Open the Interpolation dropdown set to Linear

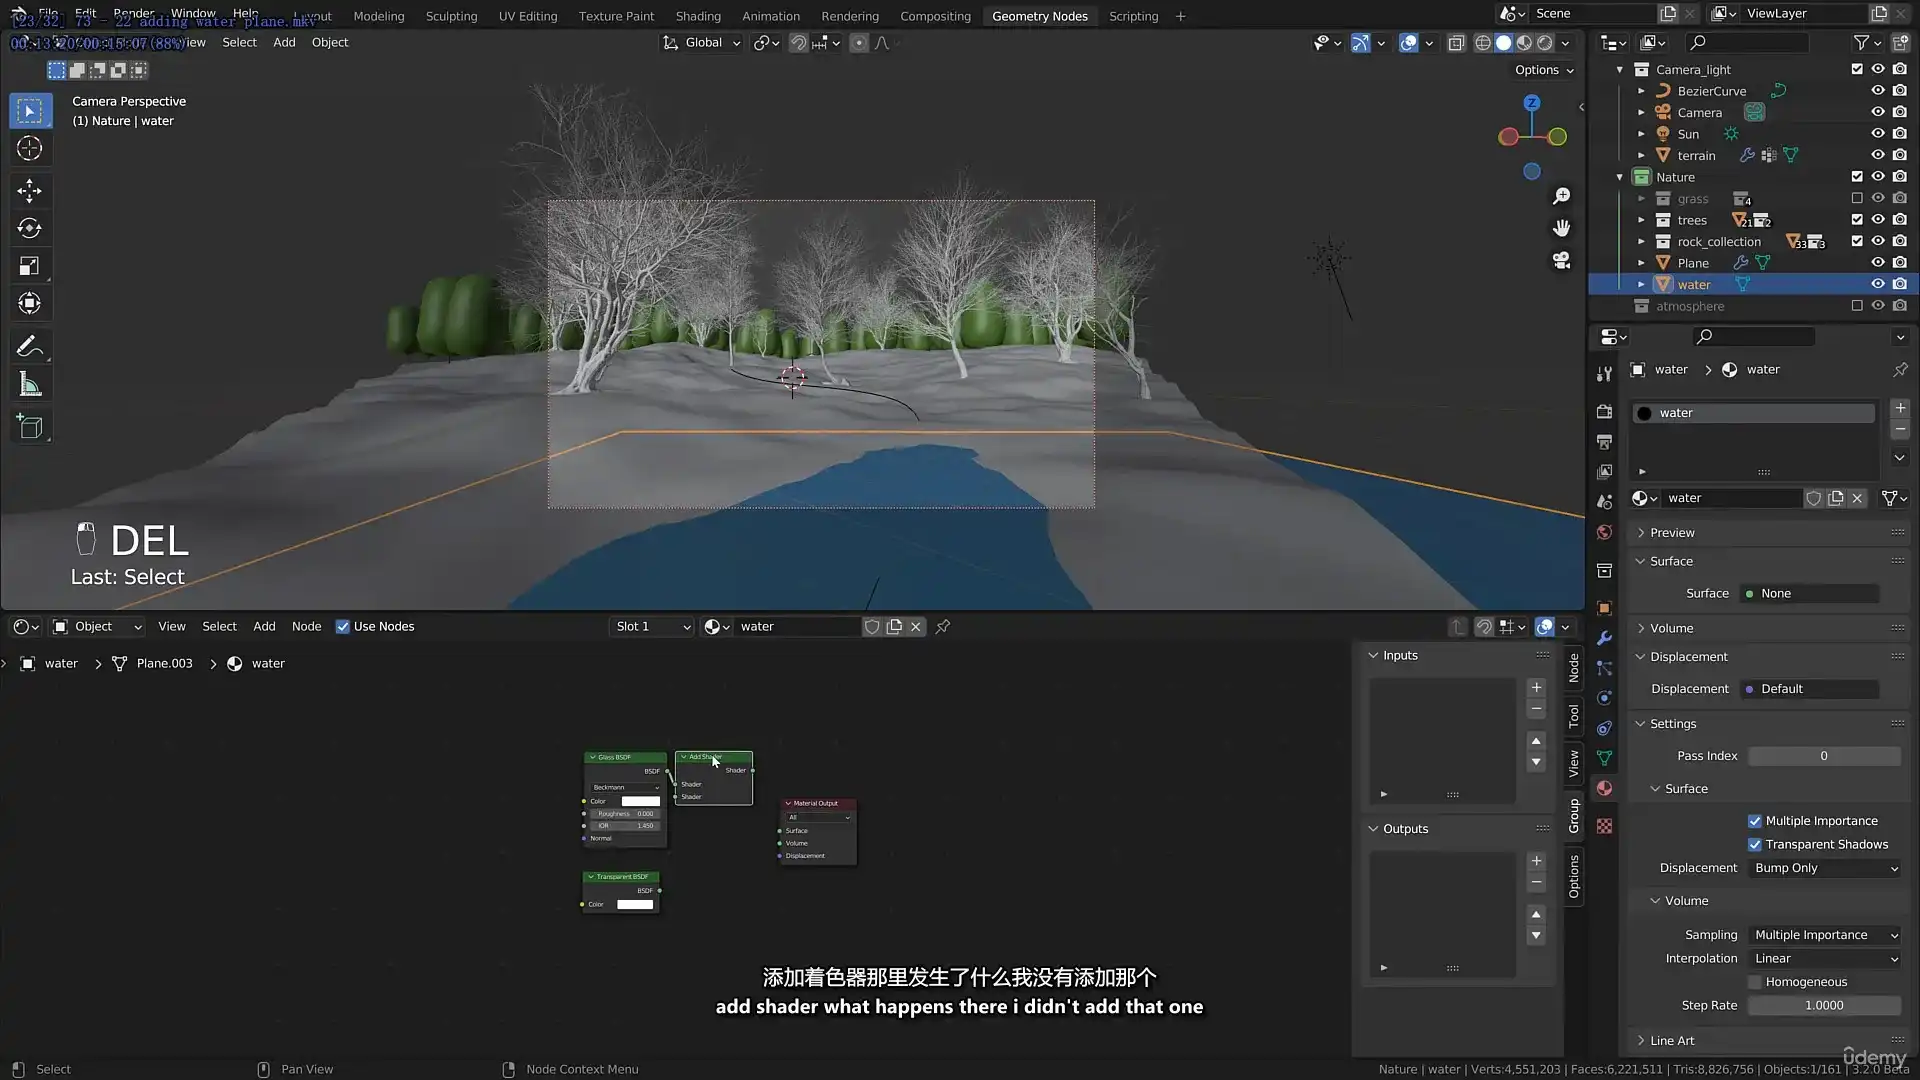click(x=1824, y=958)
